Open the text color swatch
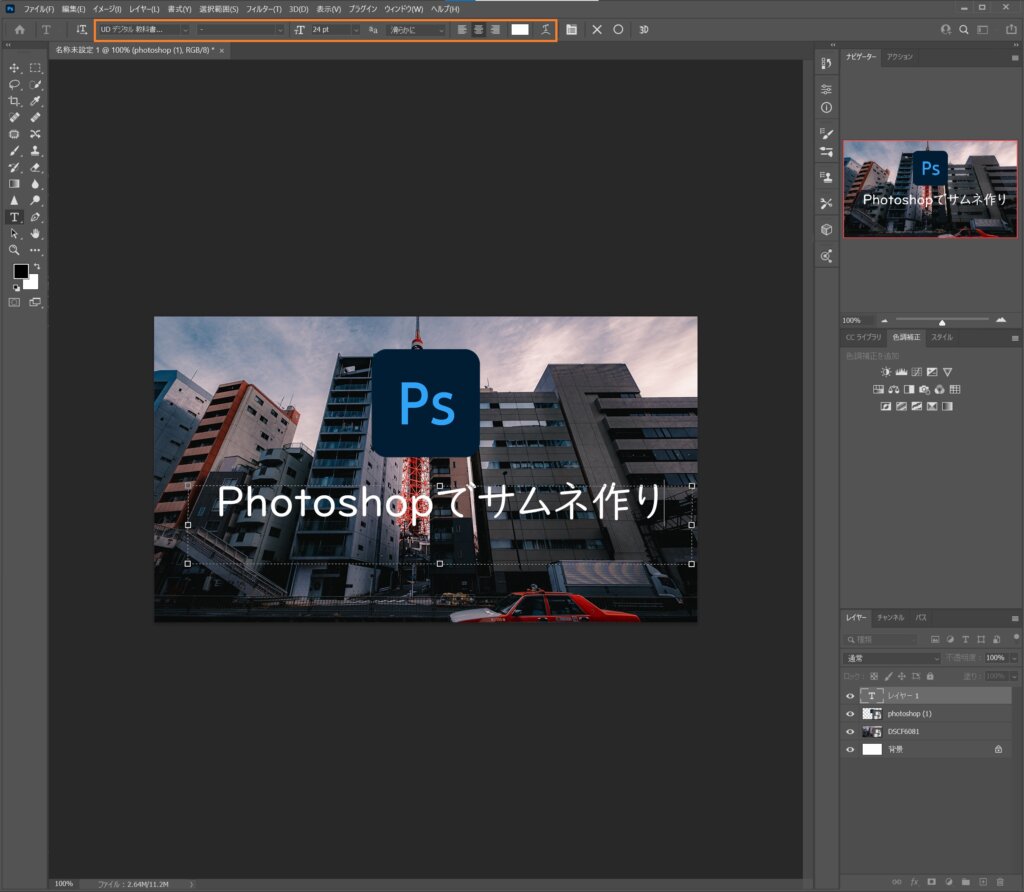 click(520, 29)
